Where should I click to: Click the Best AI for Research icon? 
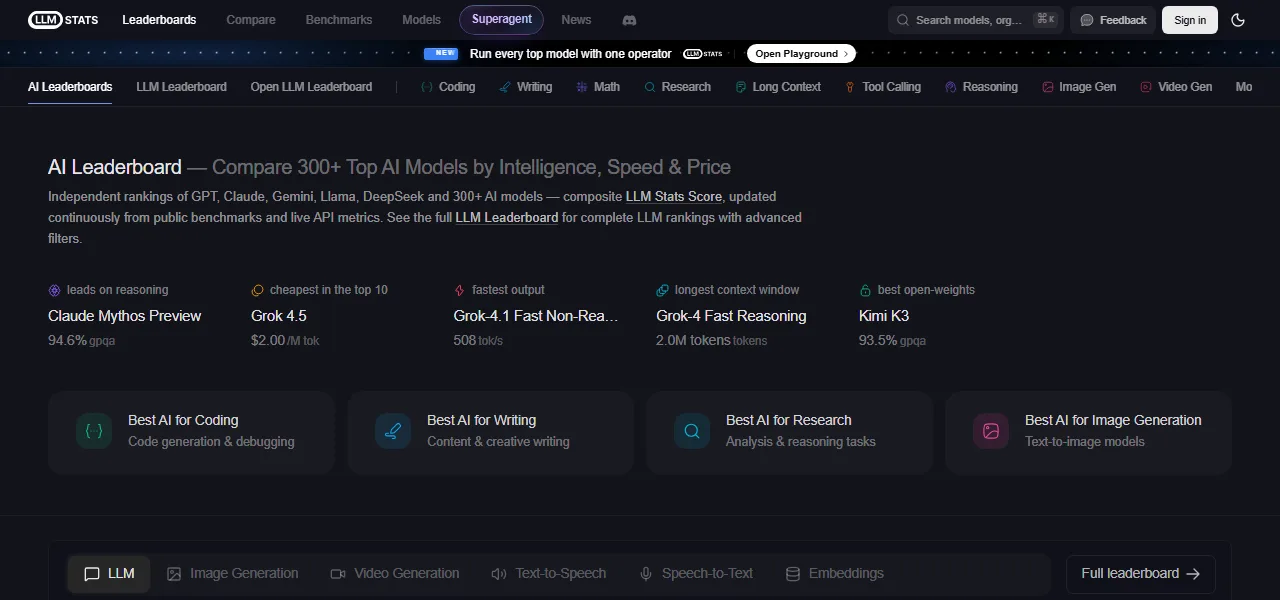click(692, 431)
